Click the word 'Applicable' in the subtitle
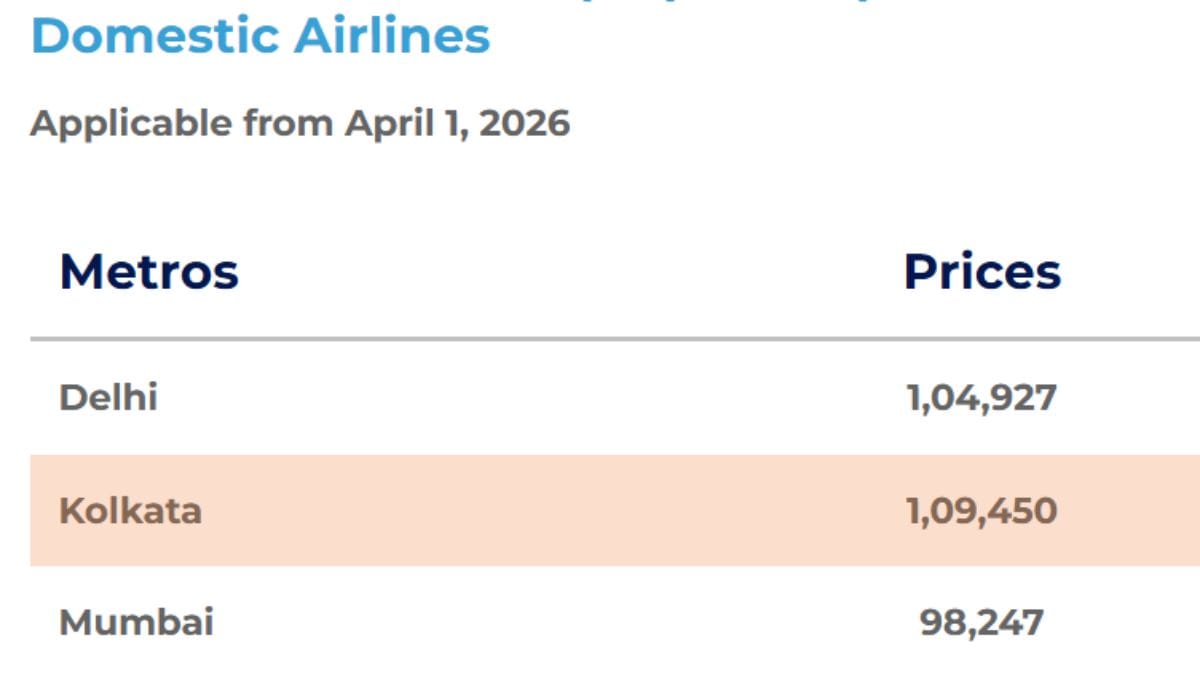Viewport: 1200px width, 675px height. (131, 124)
